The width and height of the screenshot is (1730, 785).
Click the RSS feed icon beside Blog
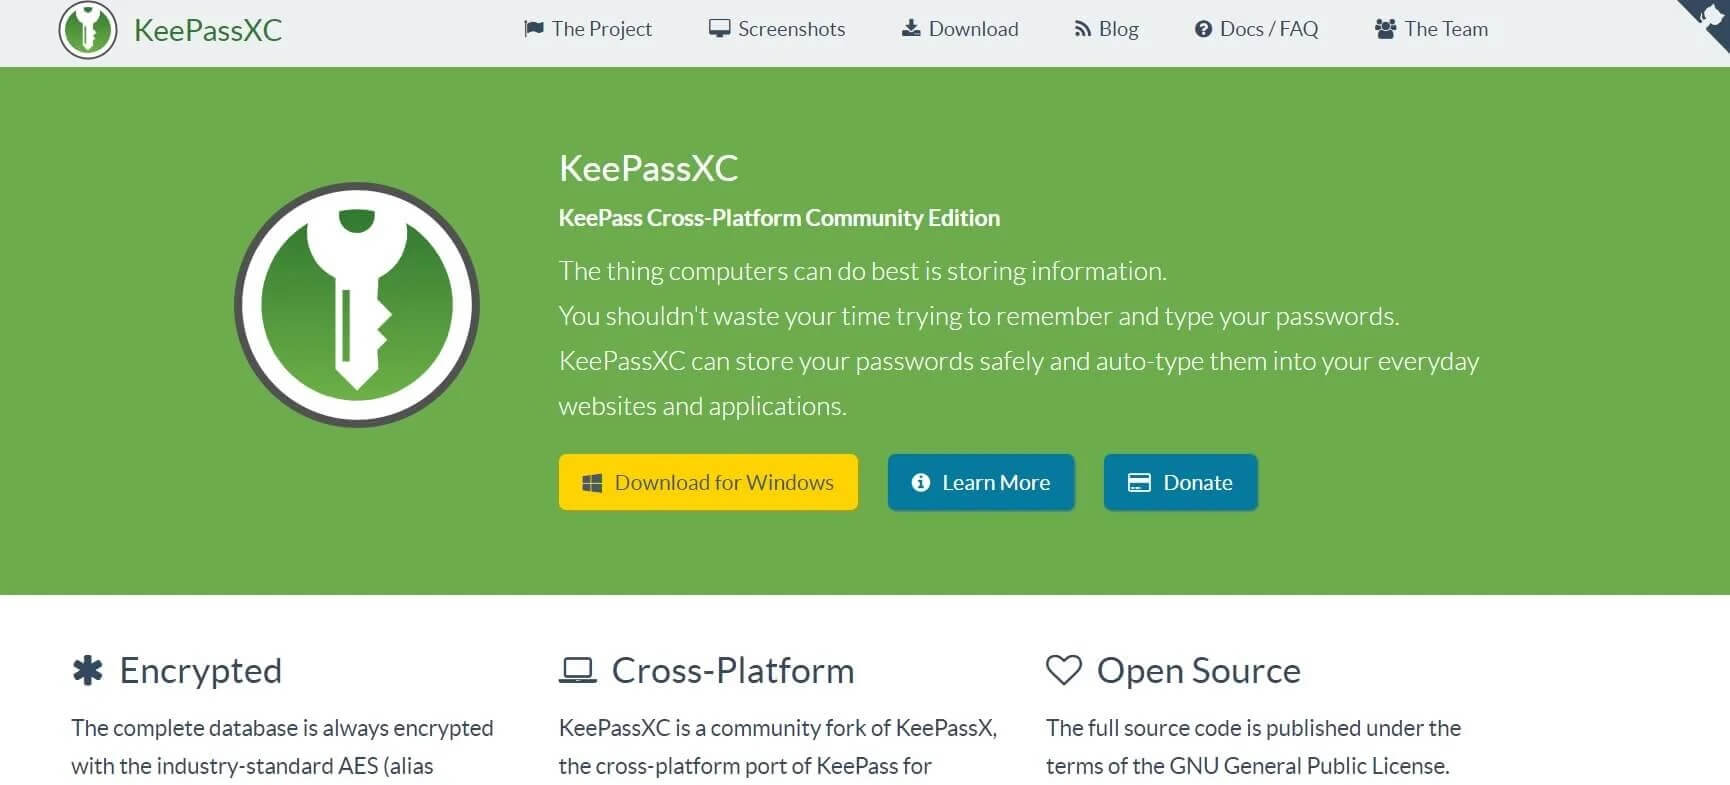[x=1083, y=30]
